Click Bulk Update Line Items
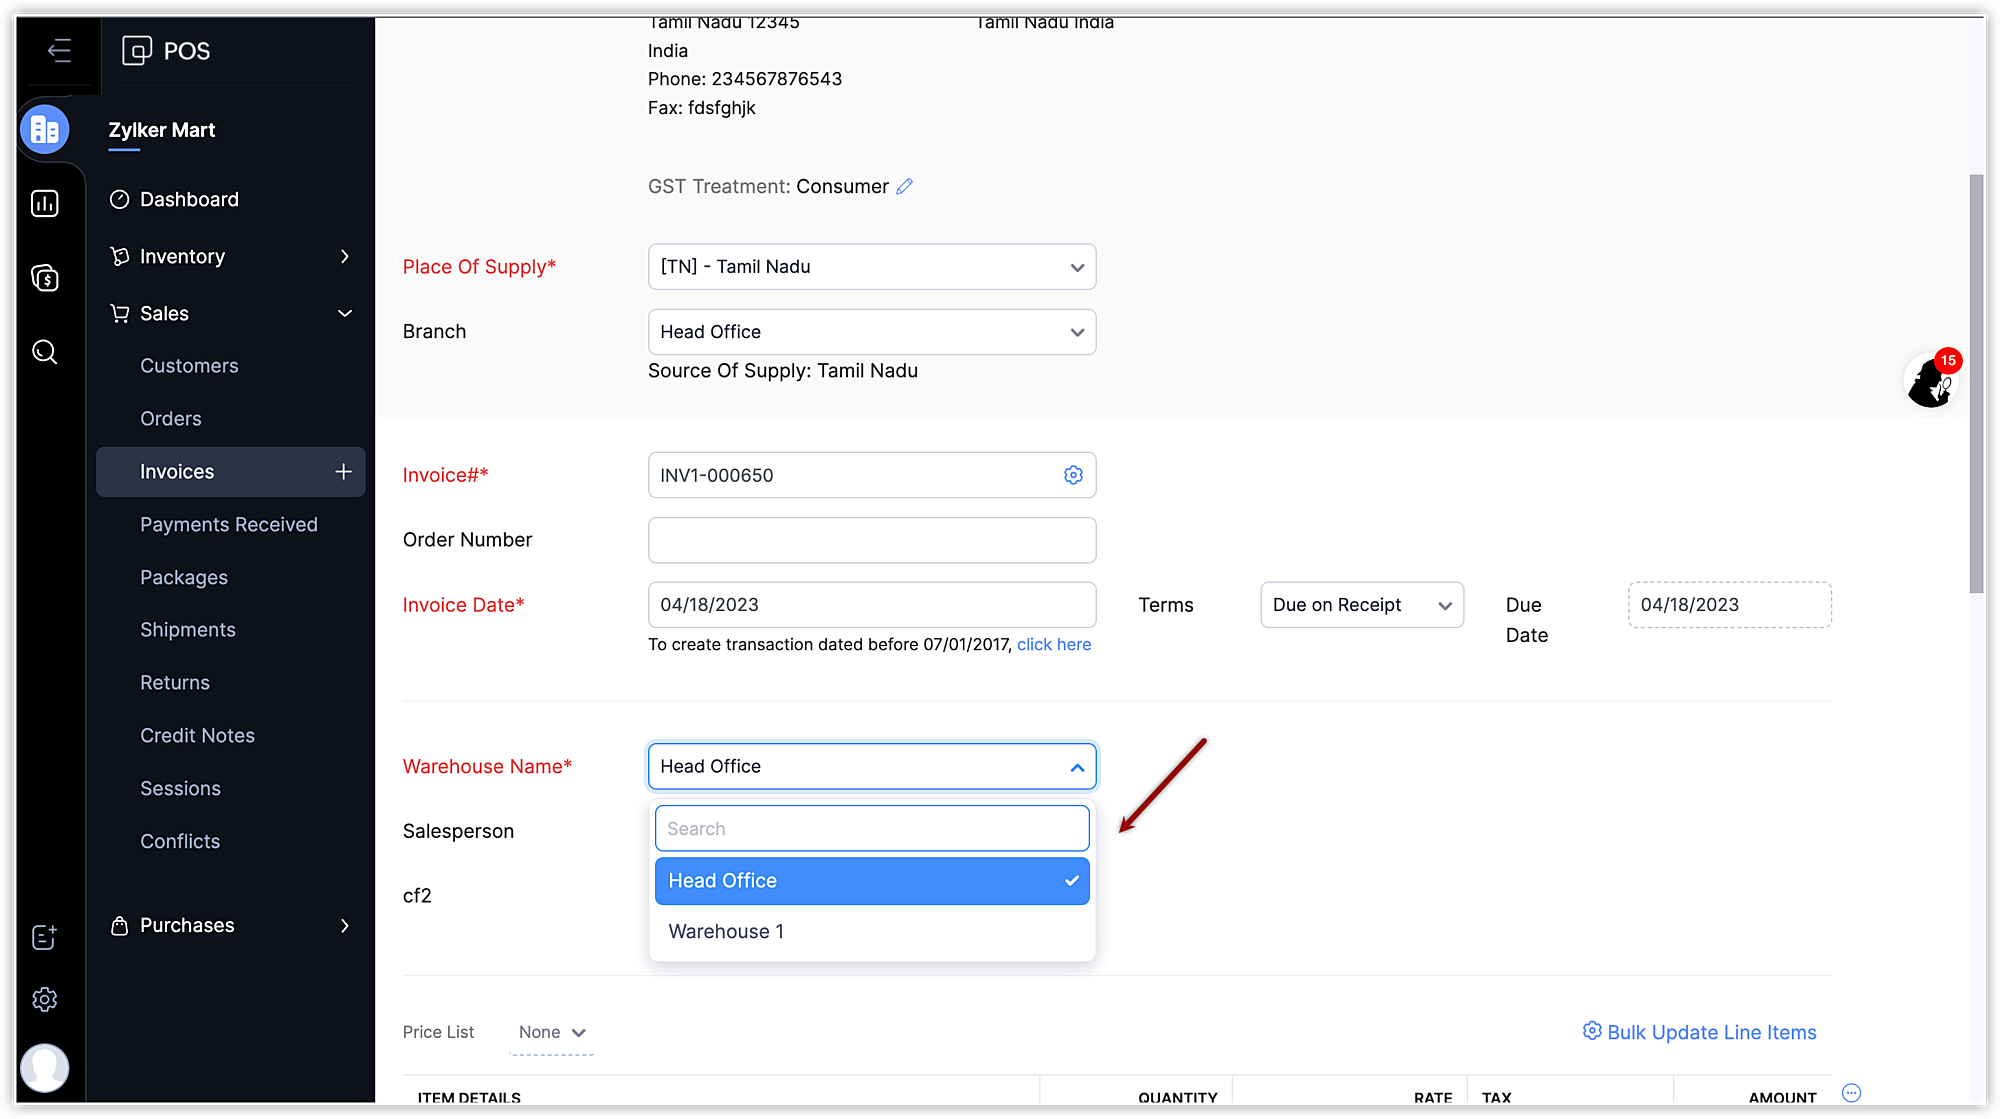The height and width of the screenshot is (1119, 2000). tap(1699, 1032)
